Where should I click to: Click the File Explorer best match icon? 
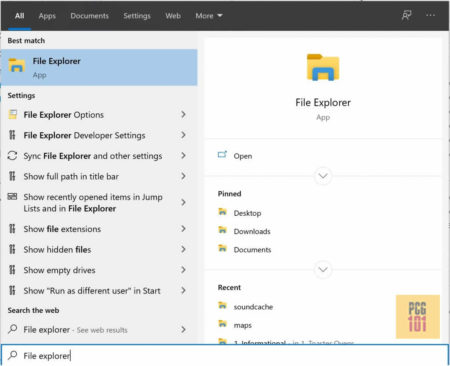point(16,65)
